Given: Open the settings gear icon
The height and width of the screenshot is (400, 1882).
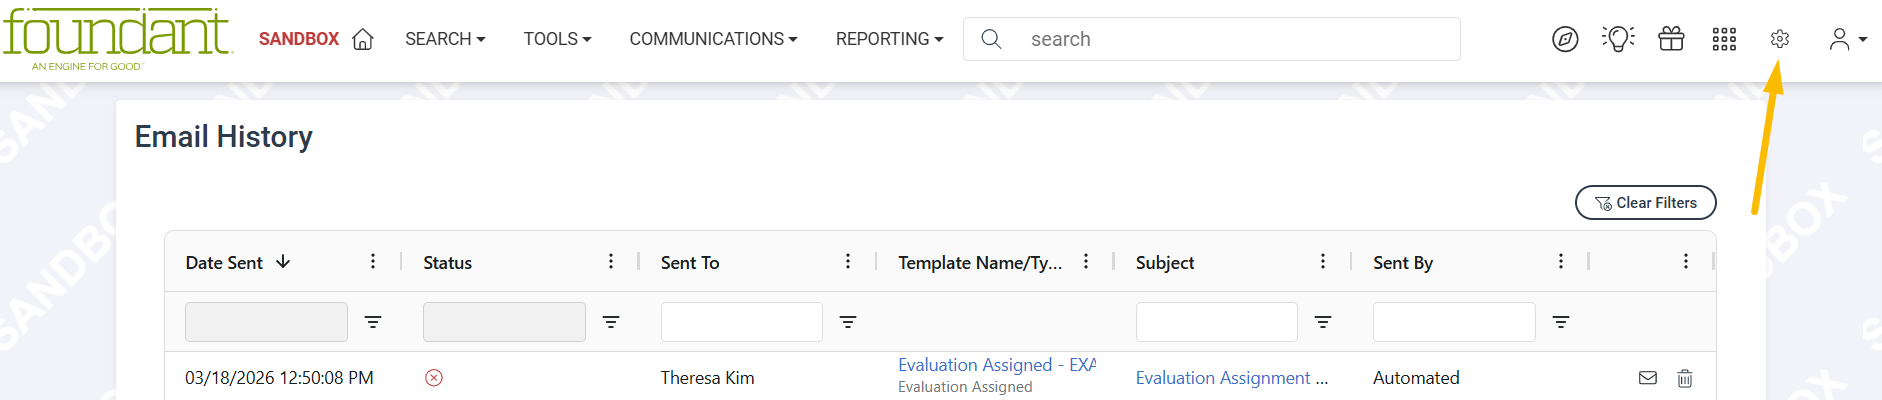Looking at the screenshot, I should tap(1779, 39).
